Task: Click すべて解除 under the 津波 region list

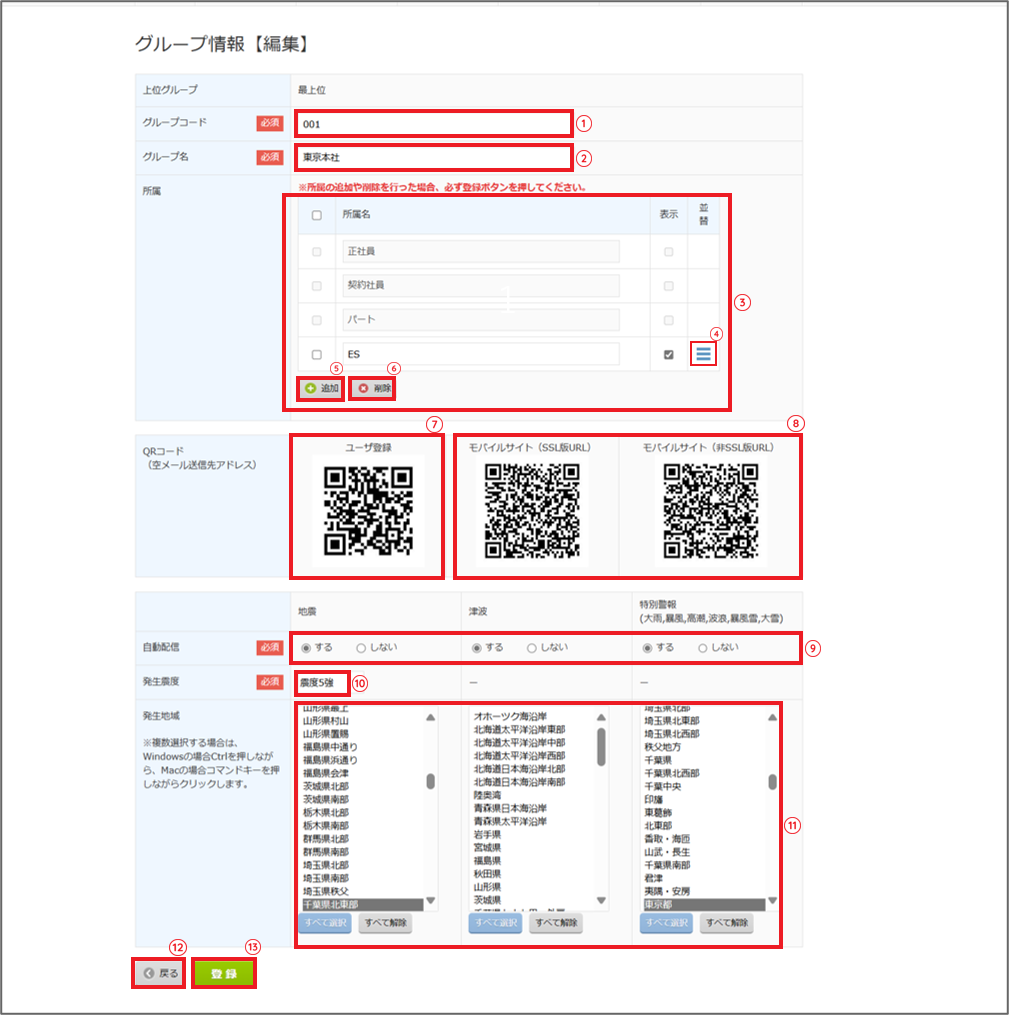Action: coord(556,923)
